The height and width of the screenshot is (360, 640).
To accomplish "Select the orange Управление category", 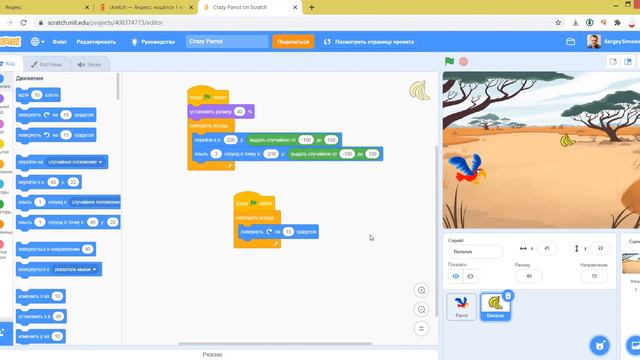I will pyautogui.click(x=2, y=164).
